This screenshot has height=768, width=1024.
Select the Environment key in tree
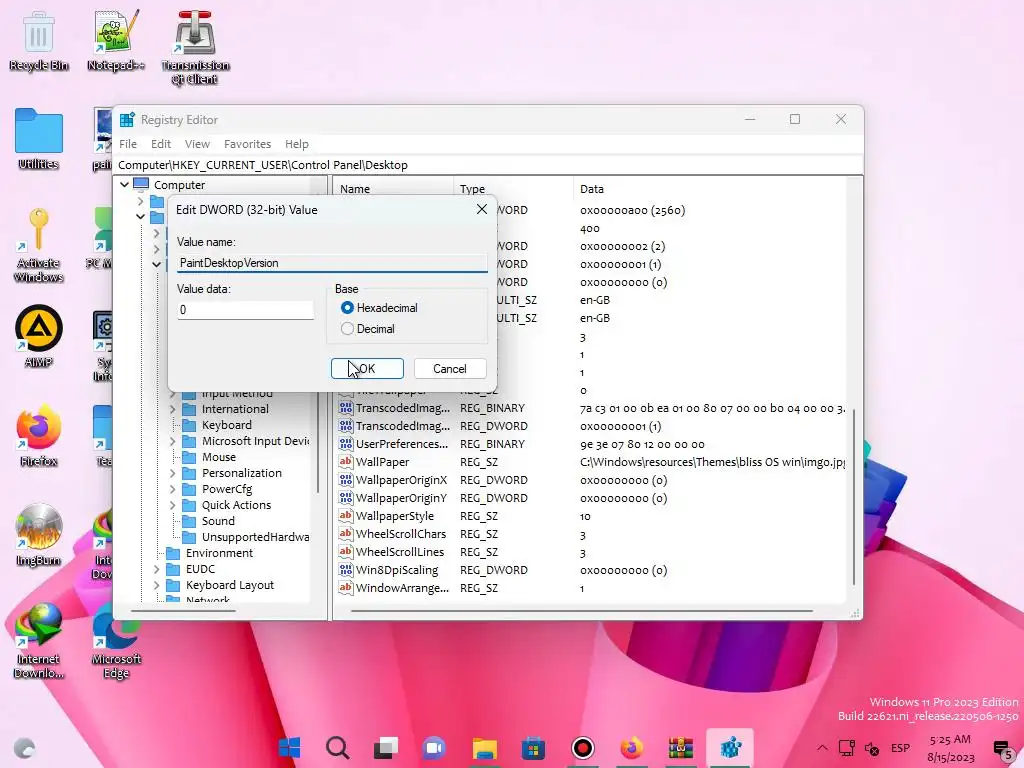pos(219,553)
